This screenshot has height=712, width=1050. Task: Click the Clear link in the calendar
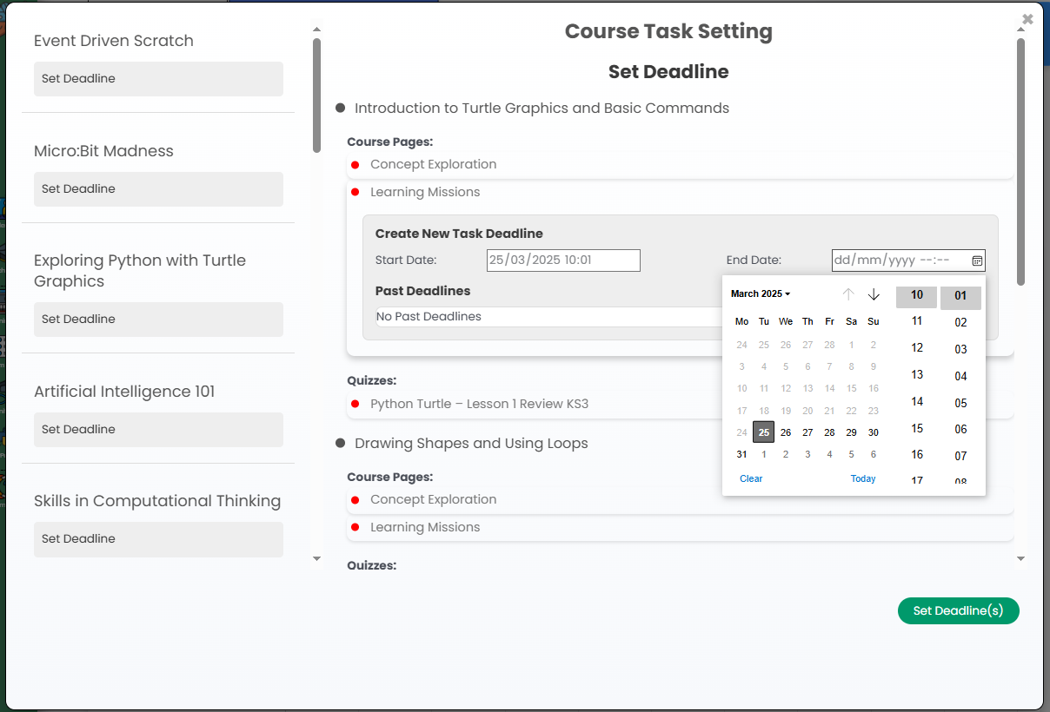click(751, 479)
